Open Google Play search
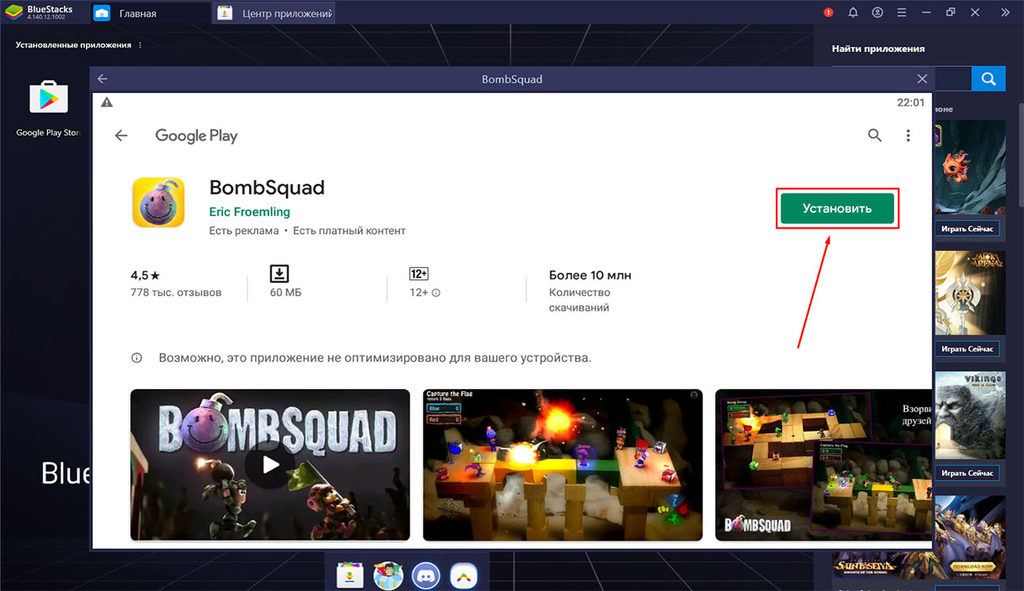This screenshot has width=1024, height=591. tap(874, 135)
